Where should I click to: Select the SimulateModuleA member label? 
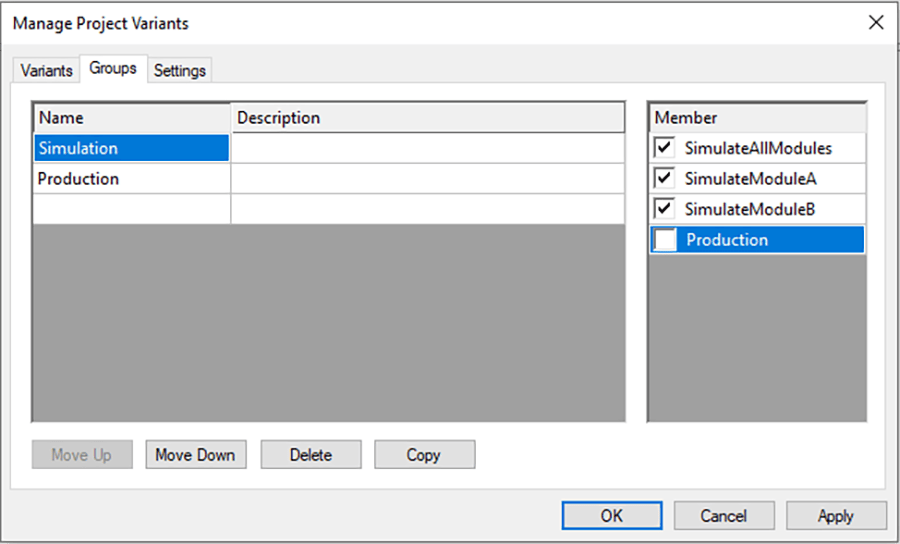pyautogui.click(x=750, y=178)
